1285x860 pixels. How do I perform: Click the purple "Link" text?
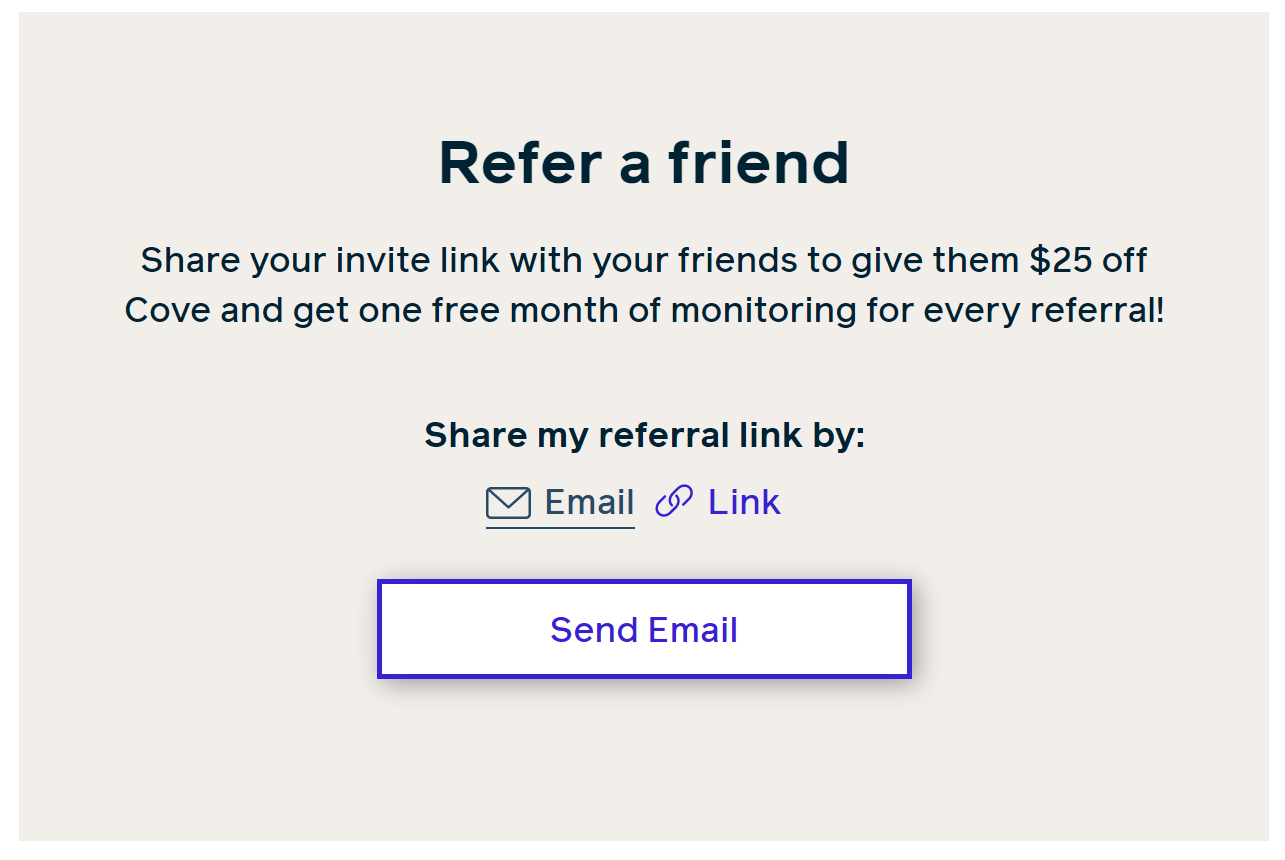coord(744,502)
